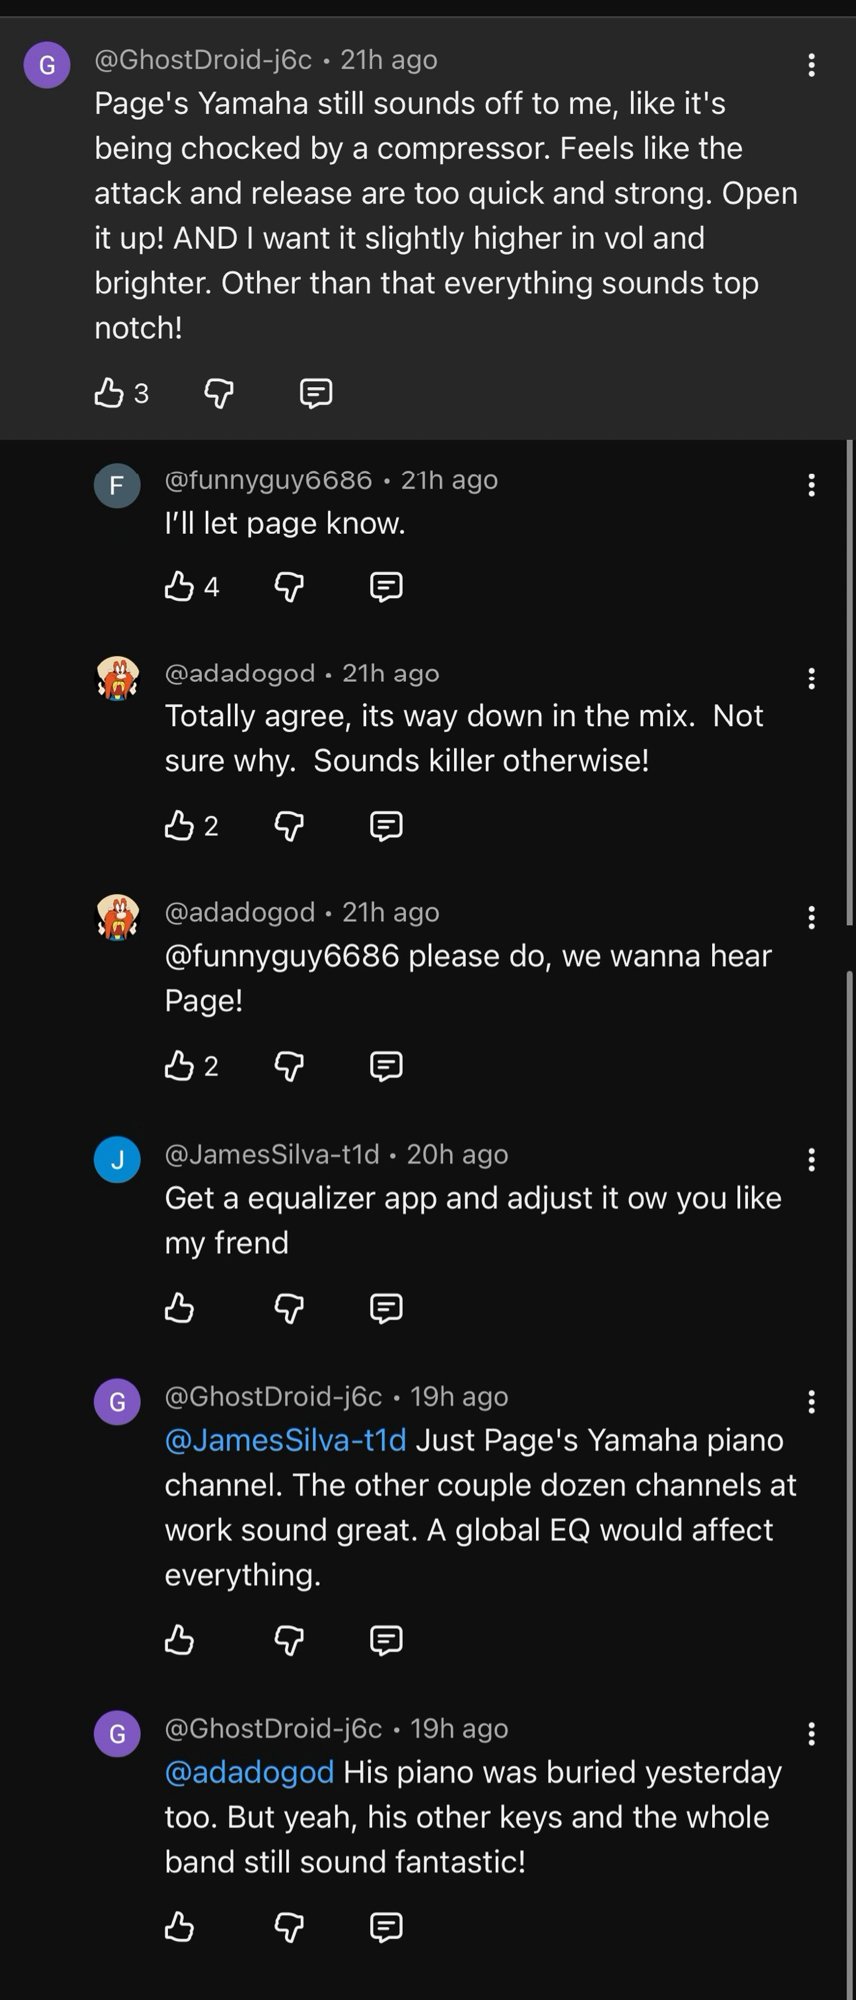Image resolution: width=856 pixels, height=2000 pixels.
Task: Open the blue @JamesSilva-t1d mention link
Action: click(x=286, y=1440)
